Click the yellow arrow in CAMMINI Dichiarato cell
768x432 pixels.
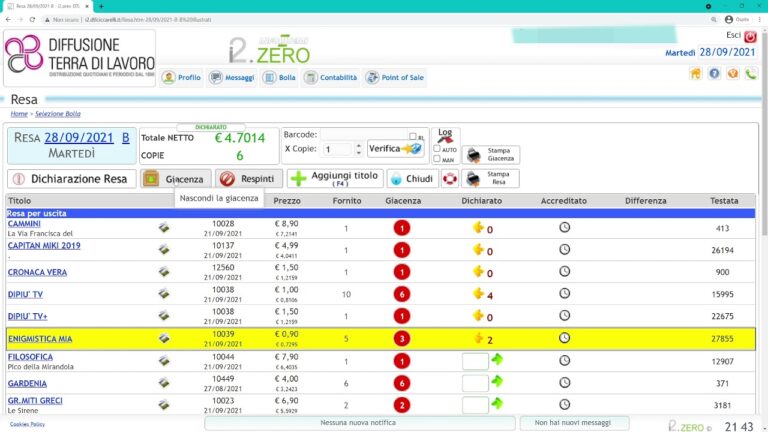coord(478,227)
